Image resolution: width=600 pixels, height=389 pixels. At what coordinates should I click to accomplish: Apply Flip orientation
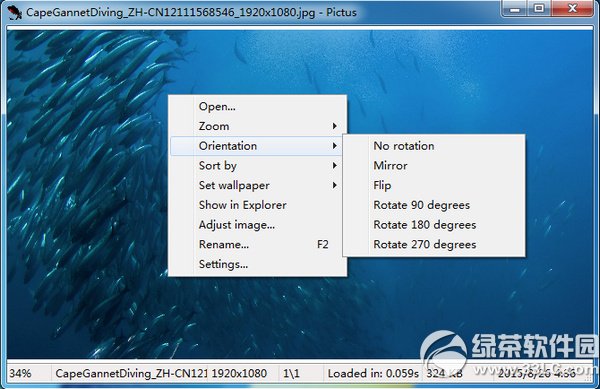coord(434,186)
